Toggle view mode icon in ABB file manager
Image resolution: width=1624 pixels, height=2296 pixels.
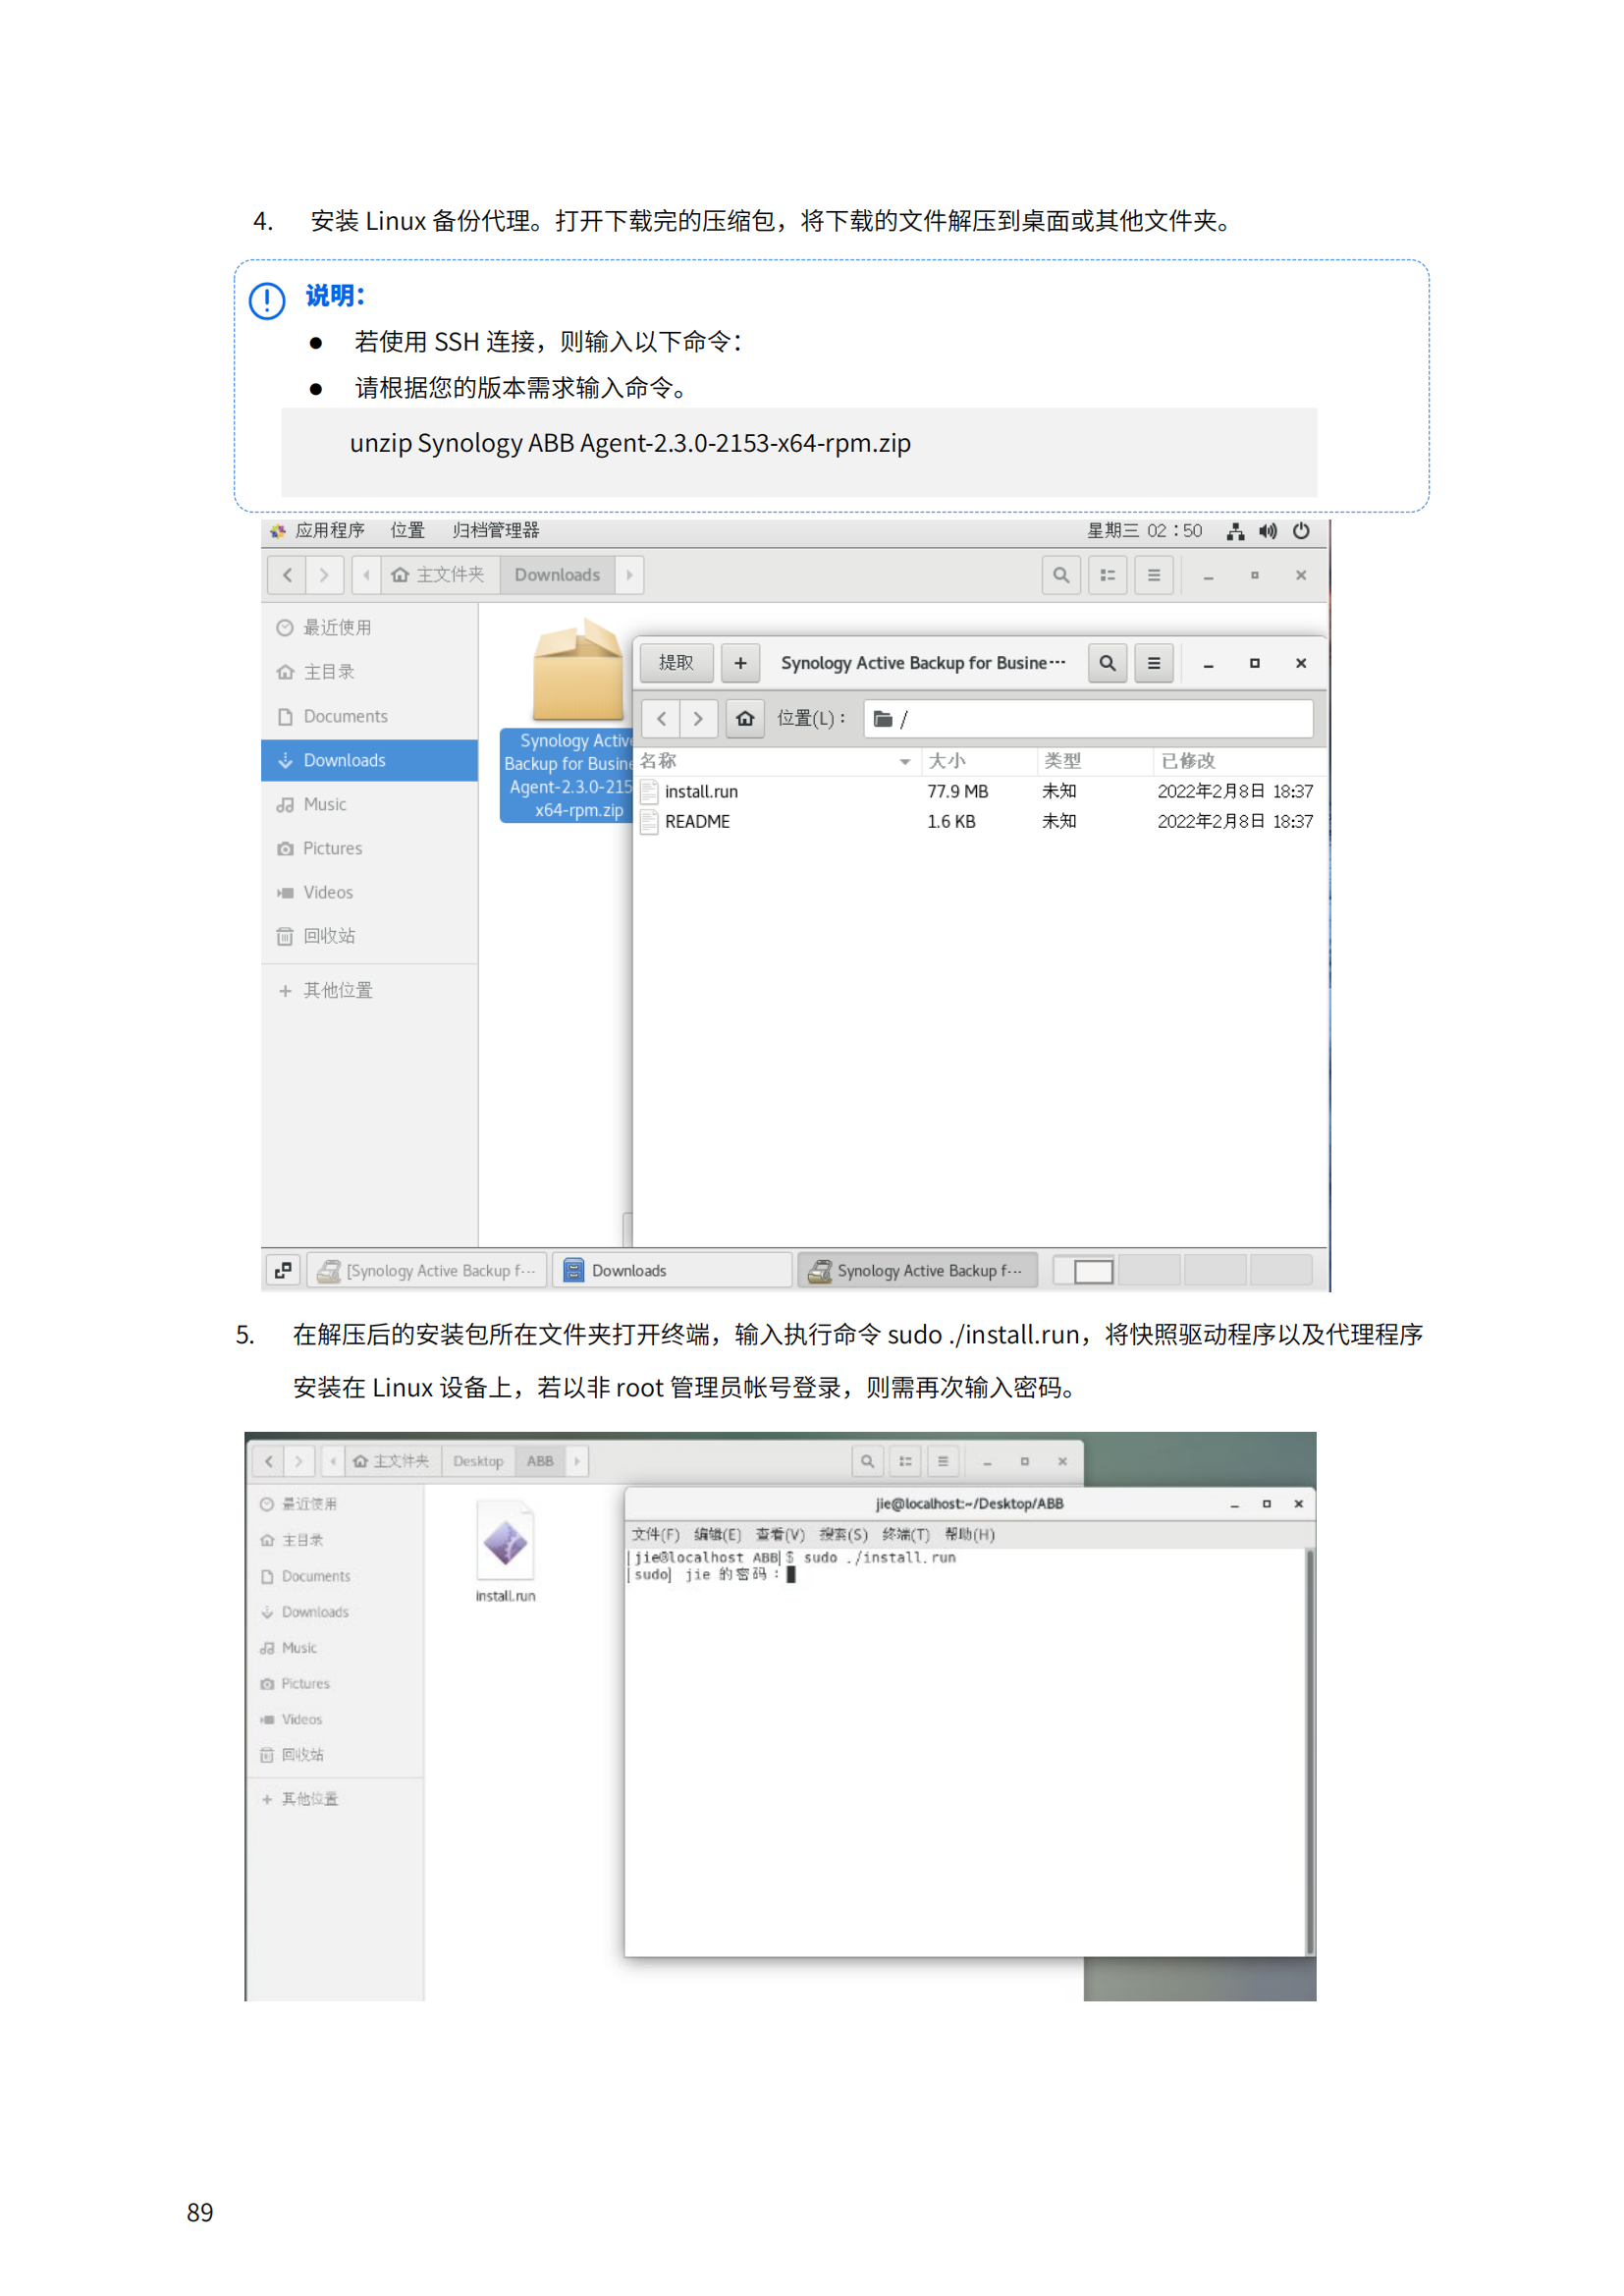(905, 1461)
